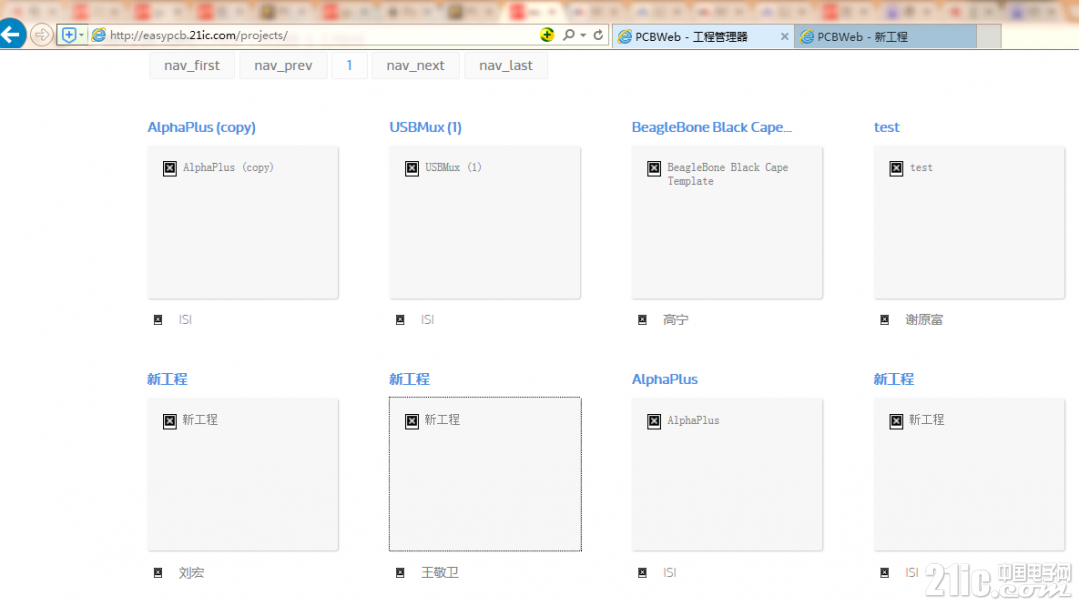
Task: Click ISI author under USBMux (1)
Action: coord(427,320)
